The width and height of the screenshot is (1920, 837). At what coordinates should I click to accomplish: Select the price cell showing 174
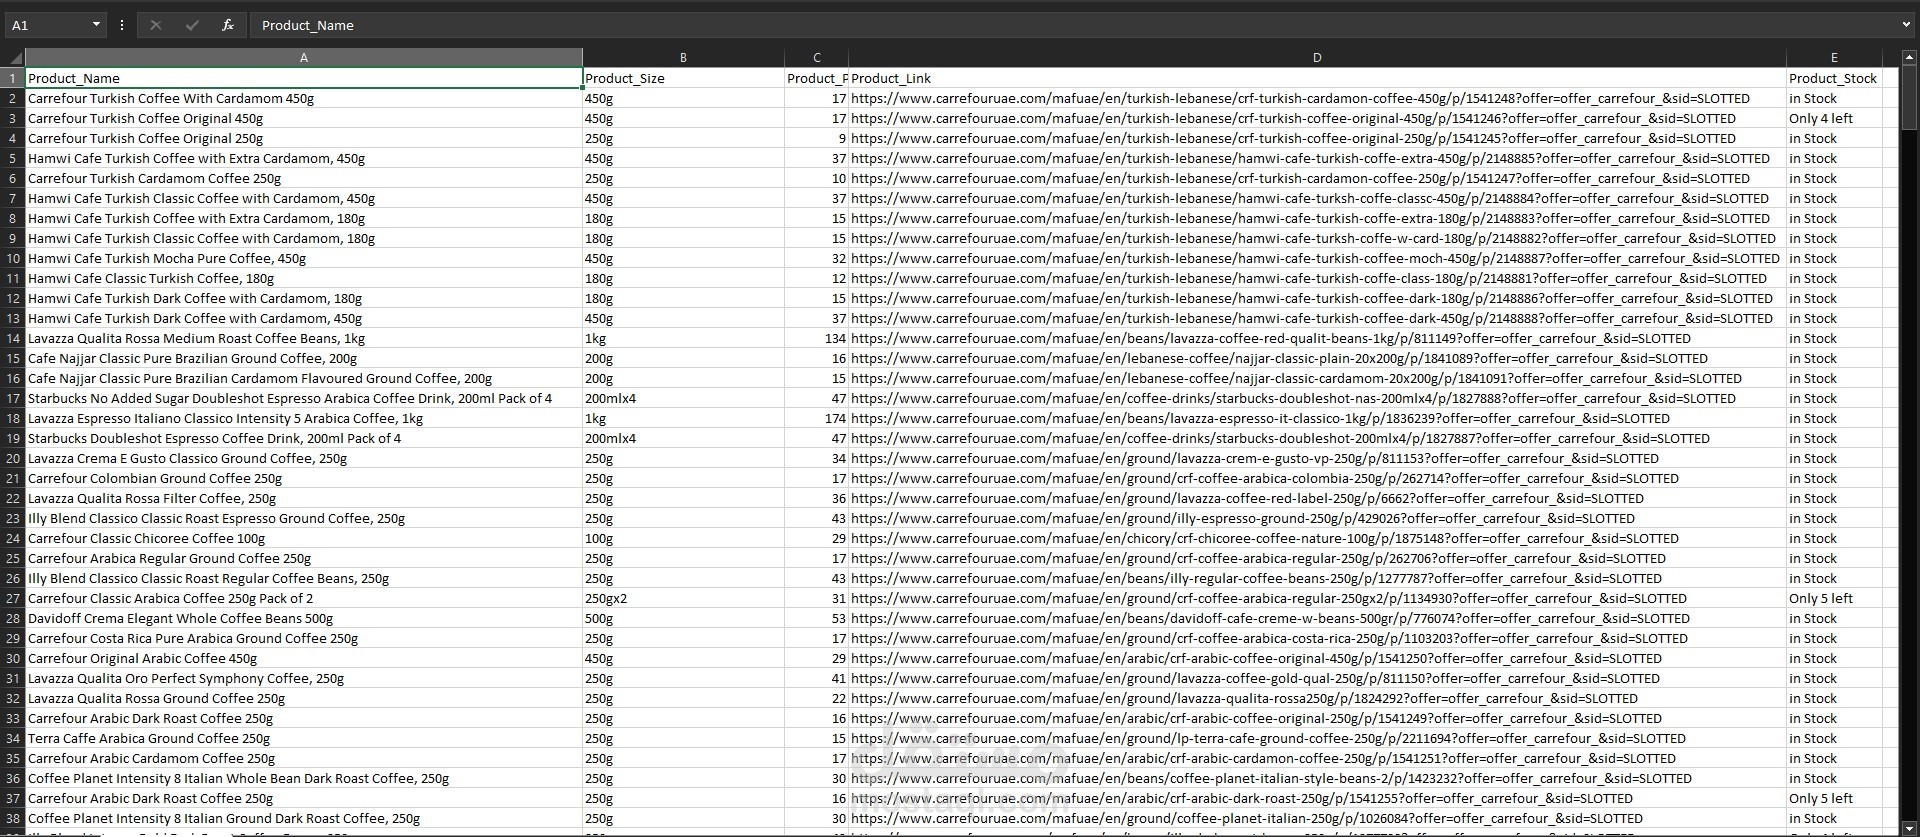[x=817, y=418]
